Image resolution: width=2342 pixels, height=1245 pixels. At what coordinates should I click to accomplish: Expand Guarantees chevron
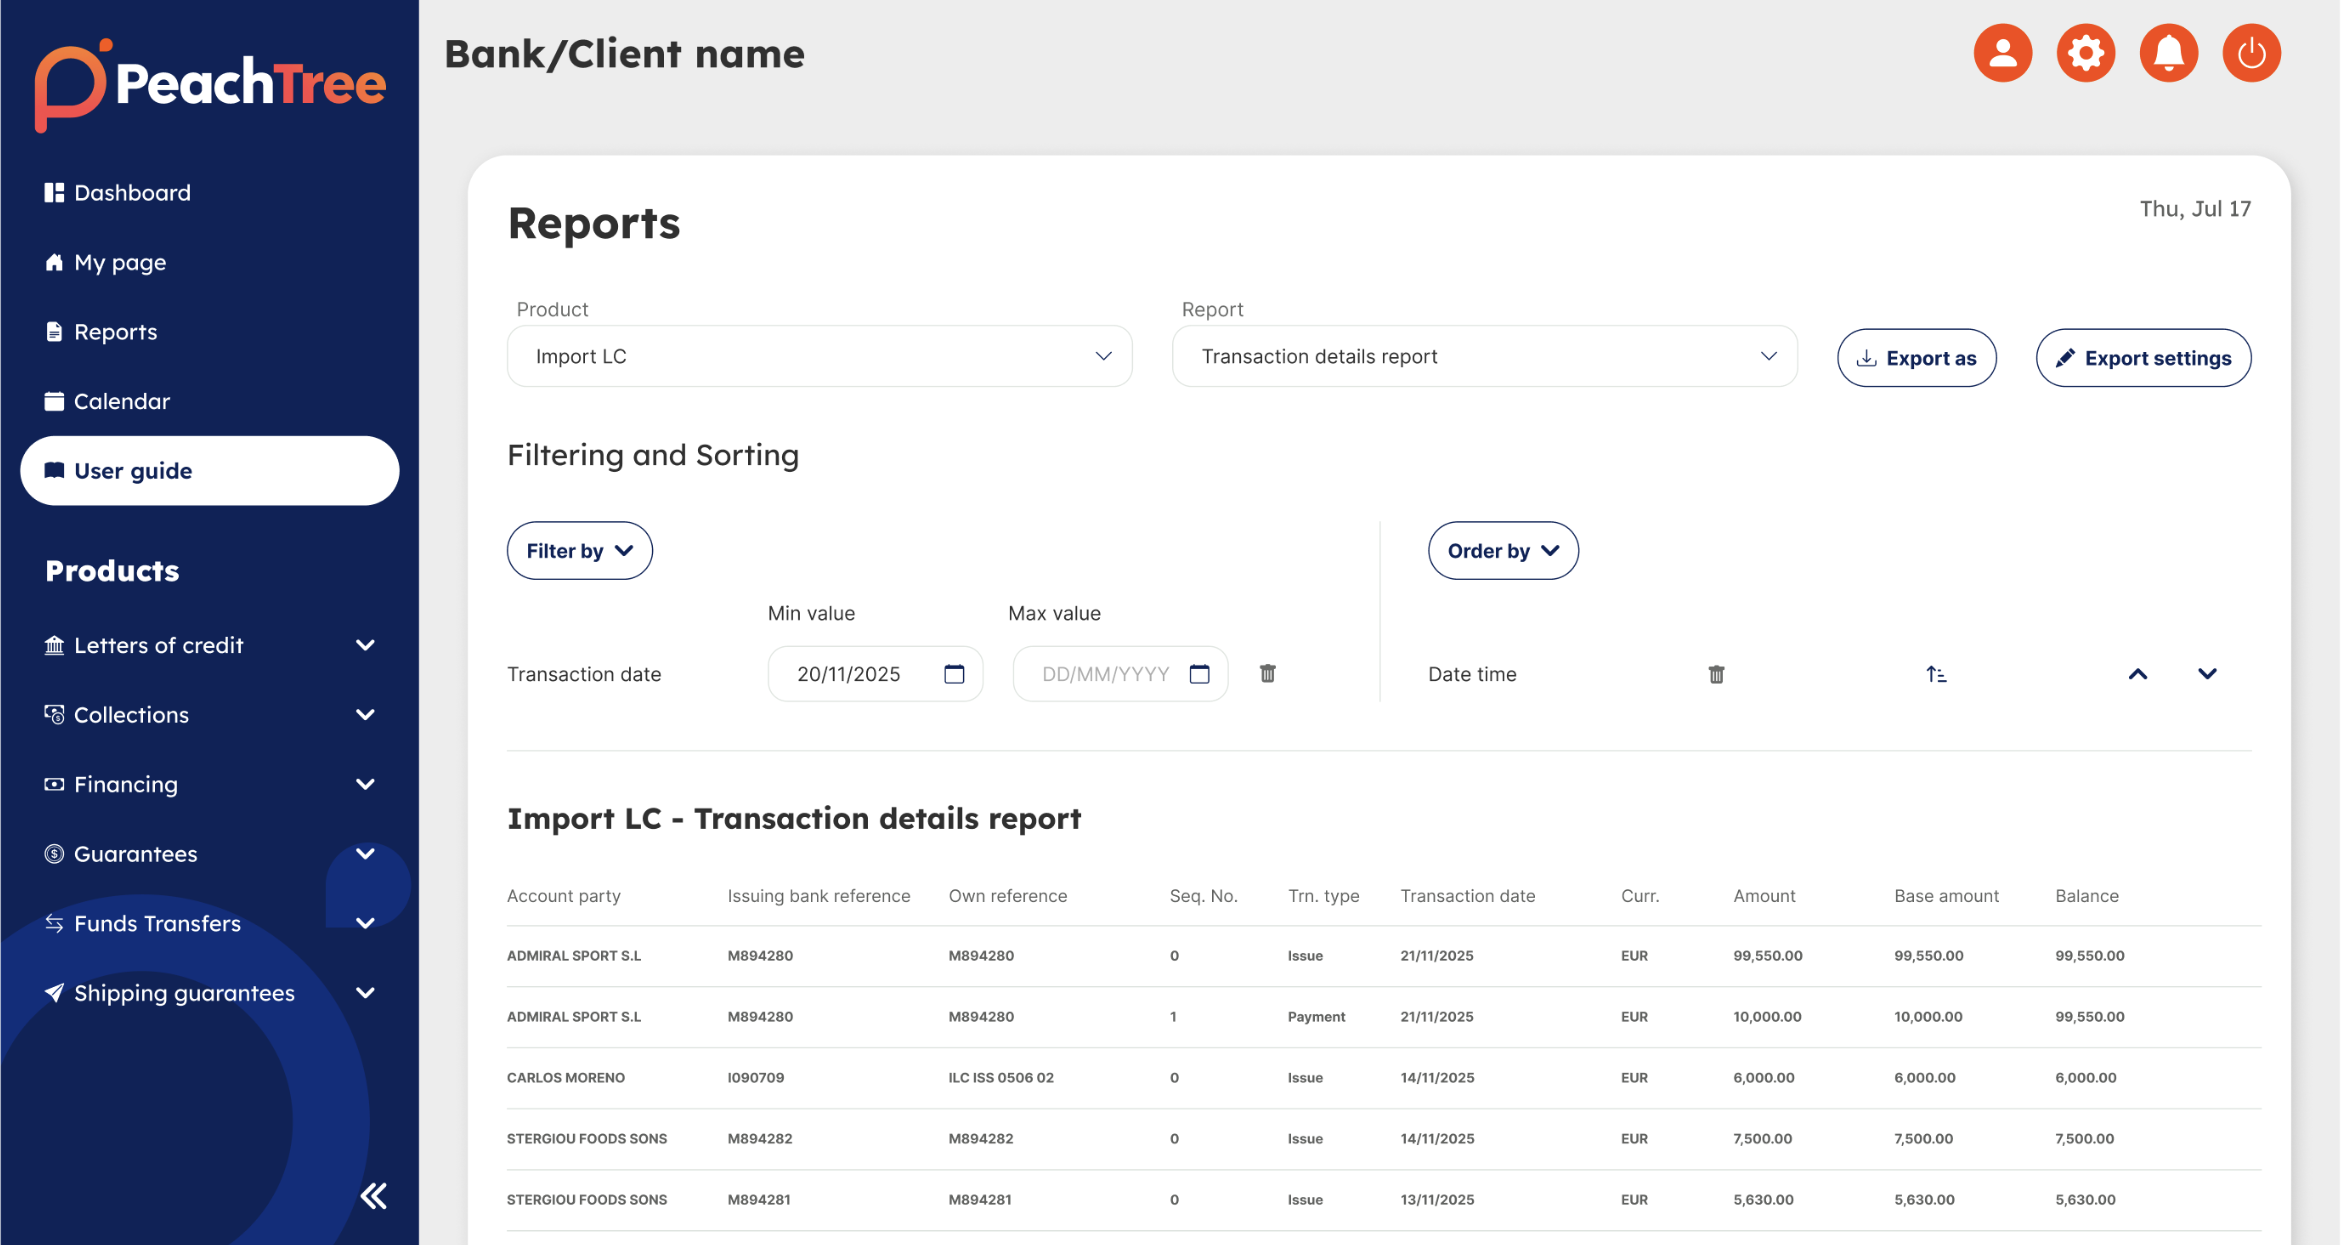(x=366, y=853)
